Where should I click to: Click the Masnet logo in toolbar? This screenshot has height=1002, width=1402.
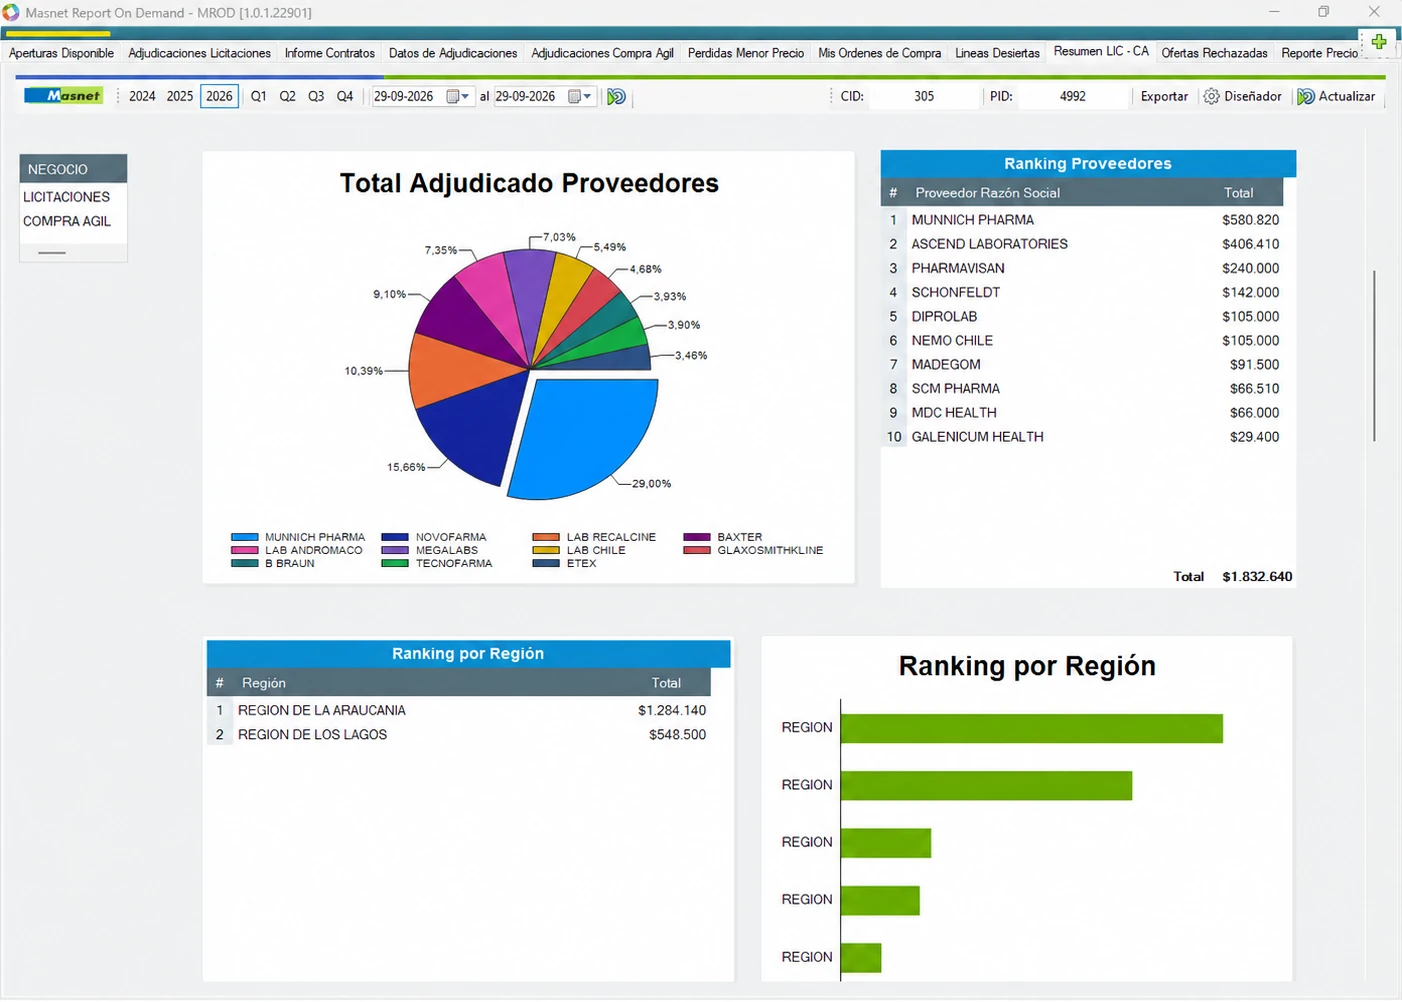point(63,96)
